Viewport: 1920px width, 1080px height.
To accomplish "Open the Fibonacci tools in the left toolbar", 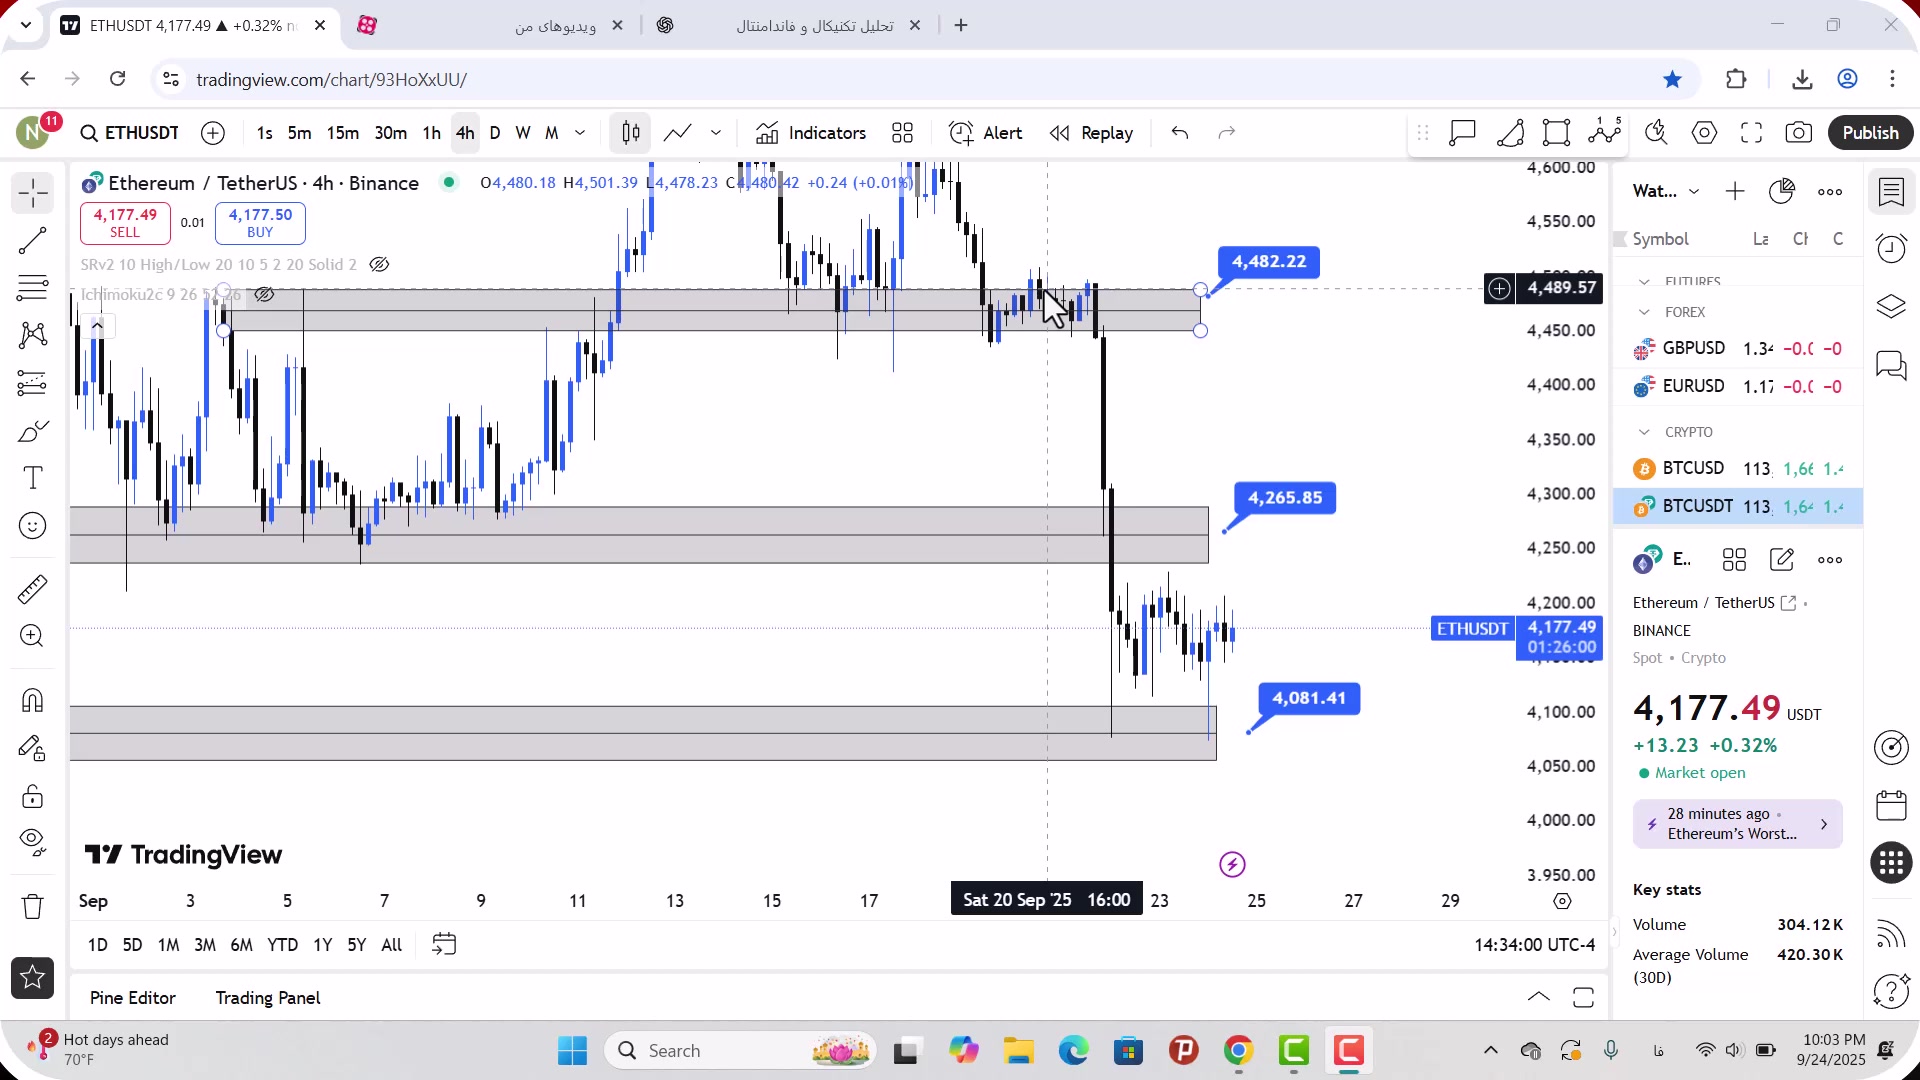I will pos(32,288).
